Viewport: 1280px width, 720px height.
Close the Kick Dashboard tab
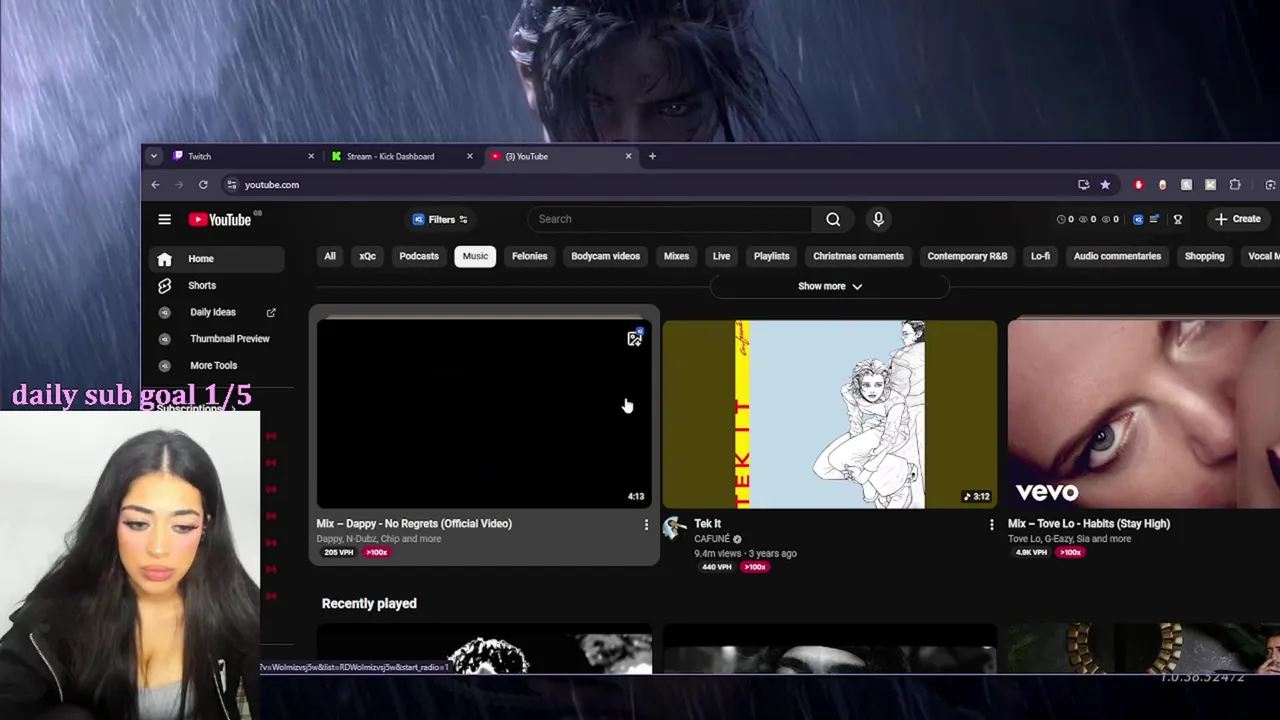(x=469, y=156)
